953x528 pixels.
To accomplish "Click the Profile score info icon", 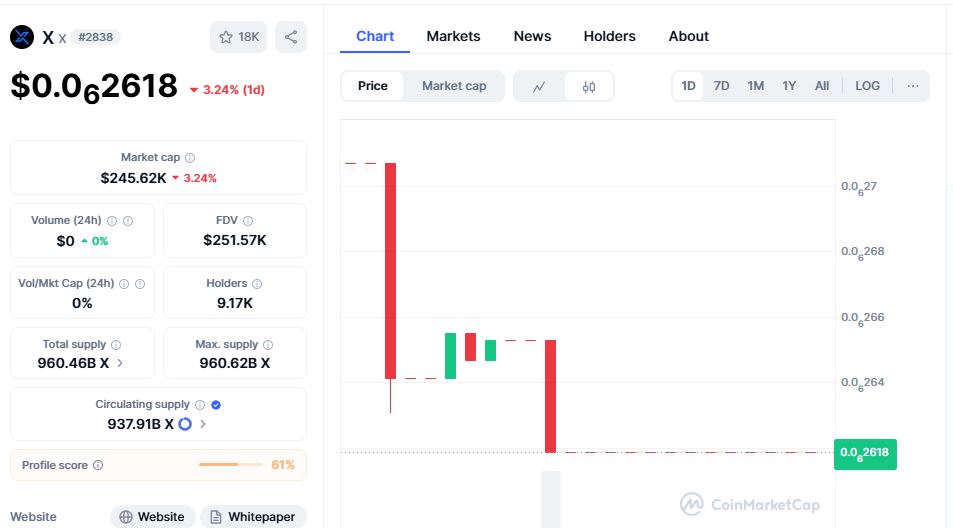I will click(98, 465).
